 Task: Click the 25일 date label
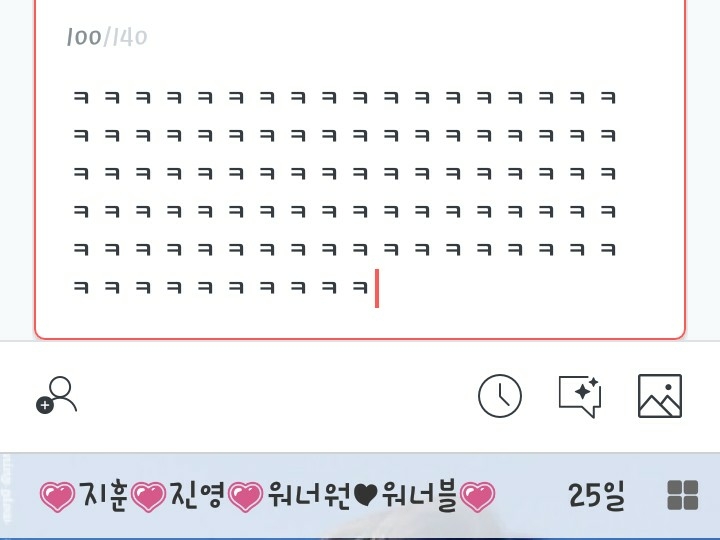pyautogui.click(x=596, y=495)
